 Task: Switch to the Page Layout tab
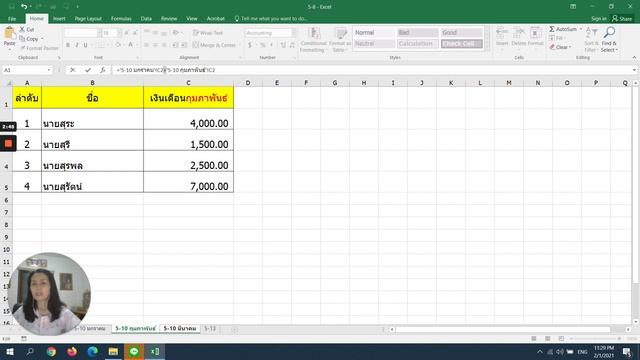[x=88, y=19]
